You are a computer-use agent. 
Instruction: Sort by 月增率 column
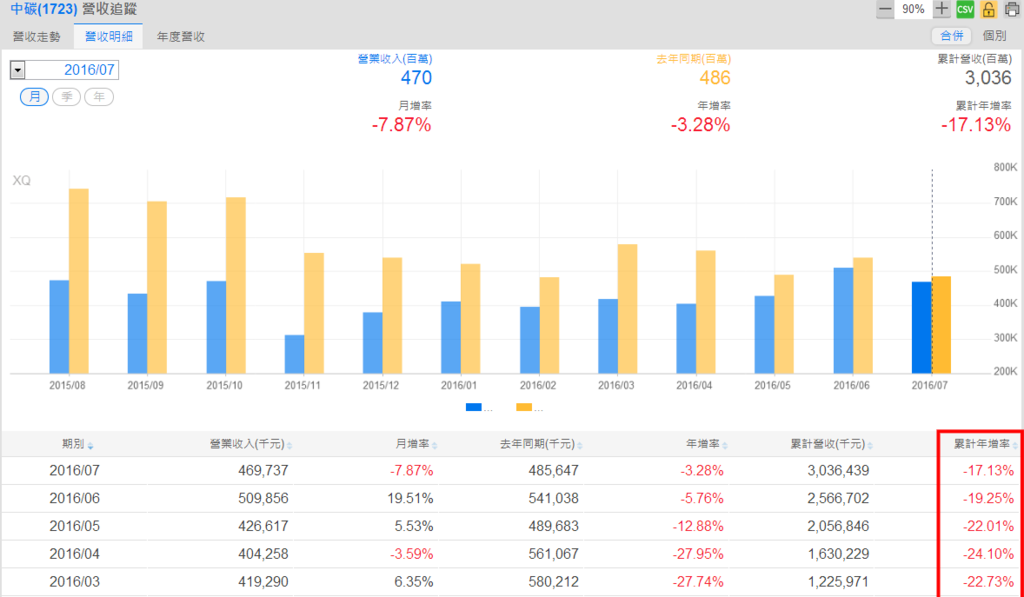(416, 444)
